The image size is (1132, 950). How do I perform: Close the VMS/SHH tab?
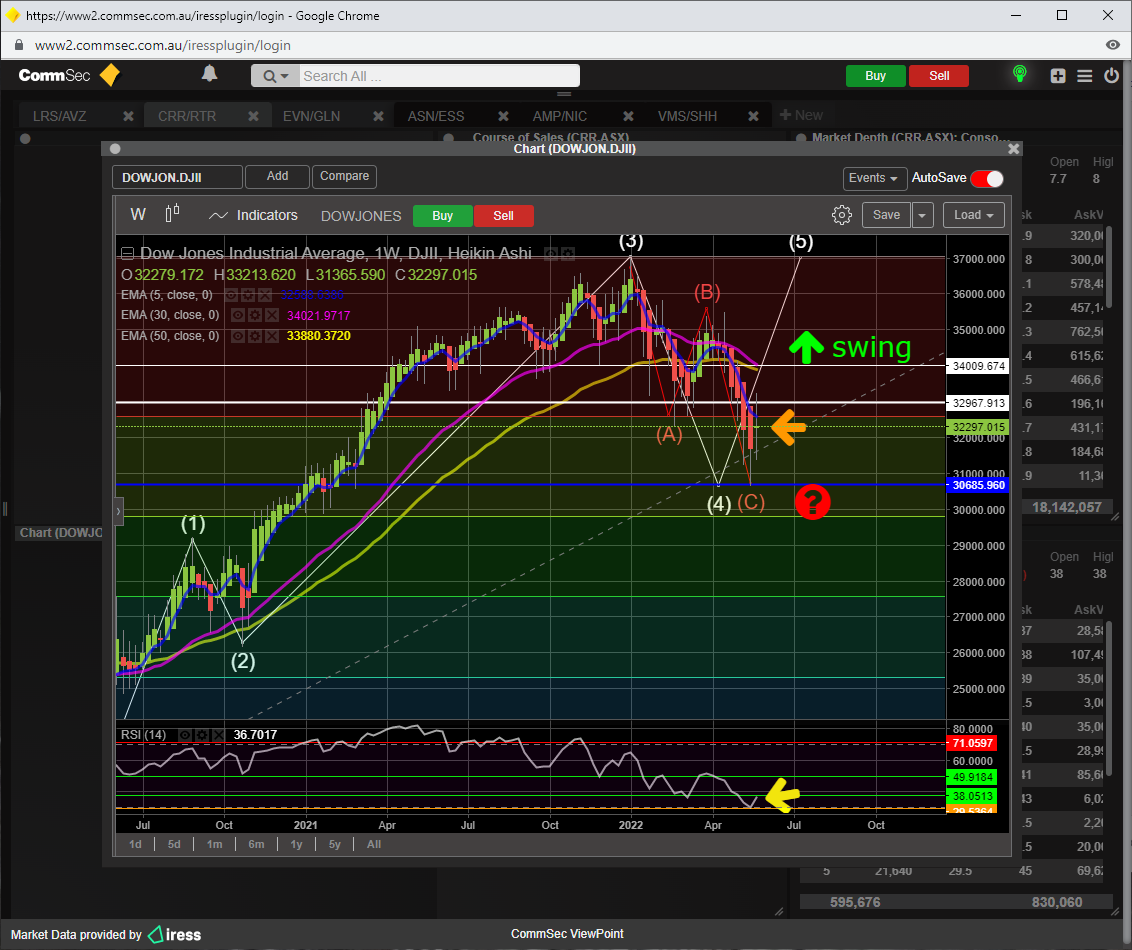(x=753, y=116)
